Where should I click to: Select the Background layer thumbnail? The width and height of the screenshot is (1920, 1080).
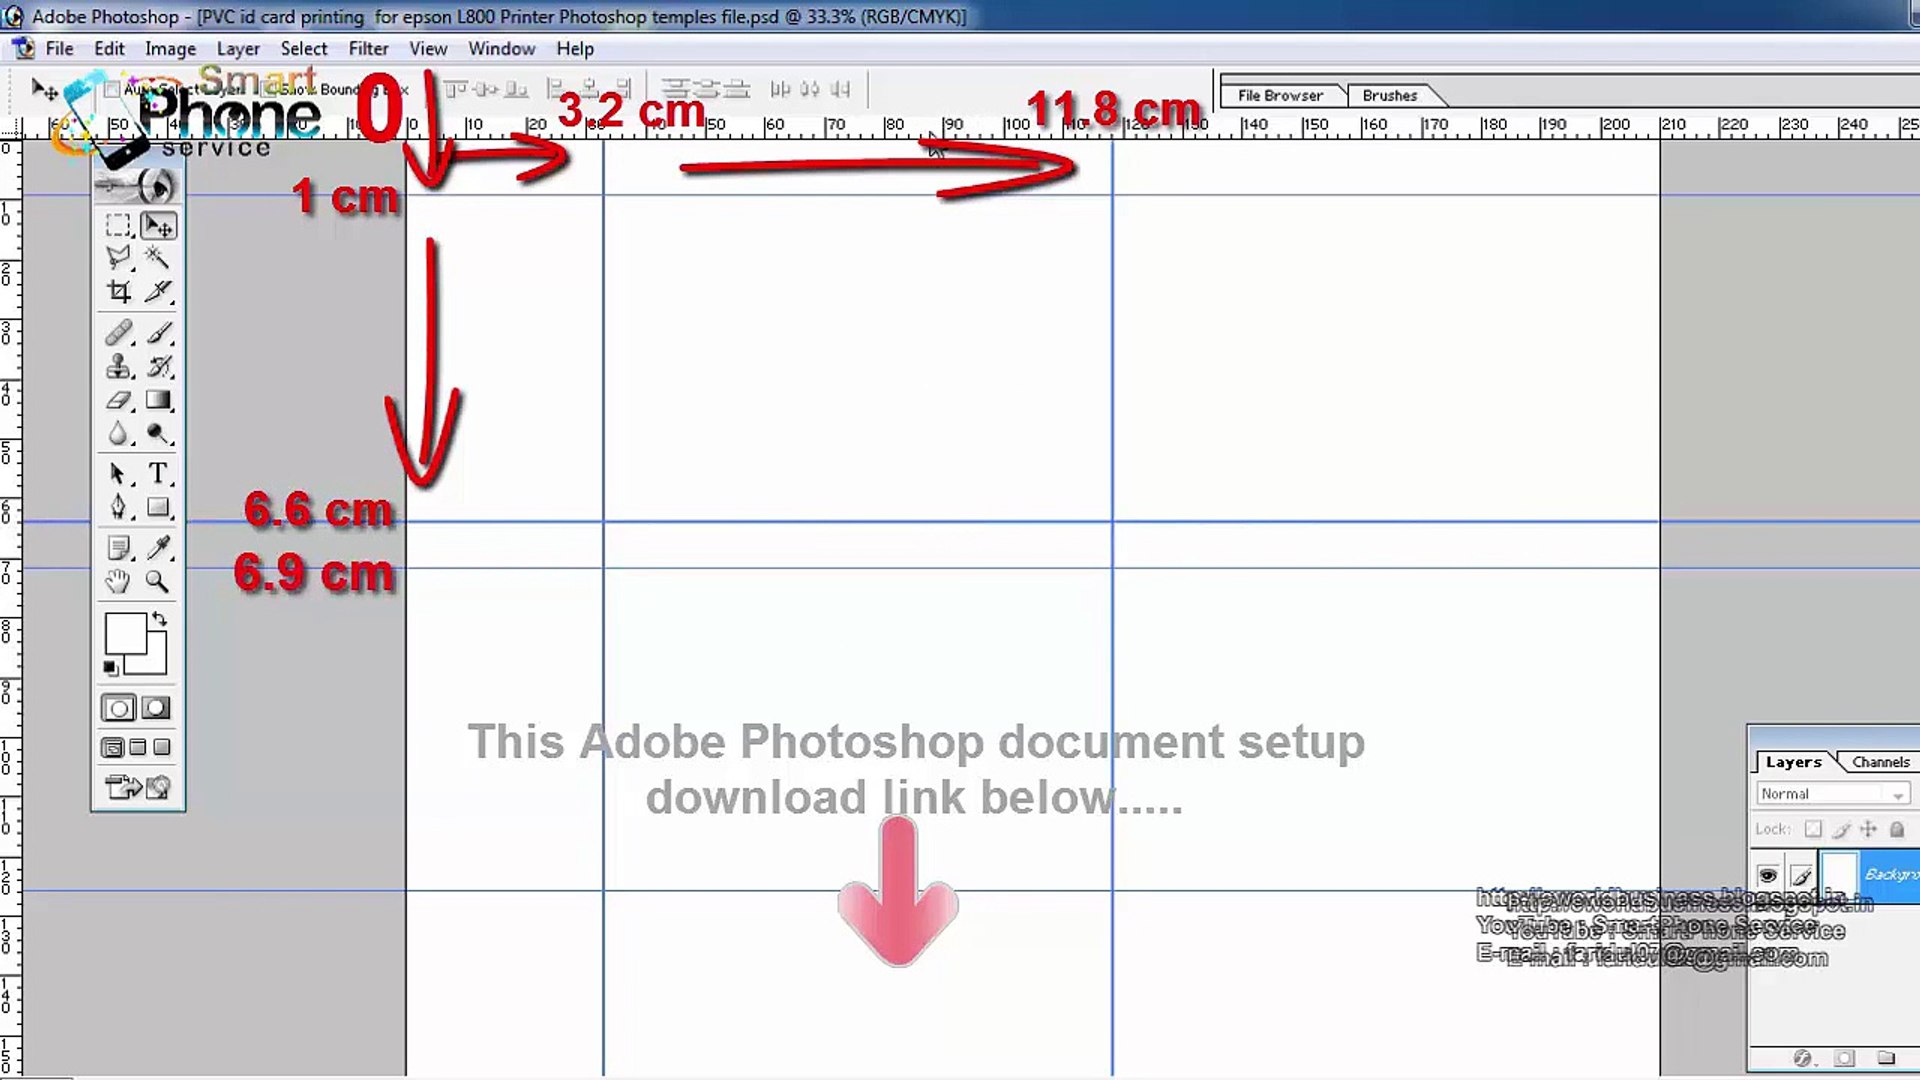coord(1839,875)
